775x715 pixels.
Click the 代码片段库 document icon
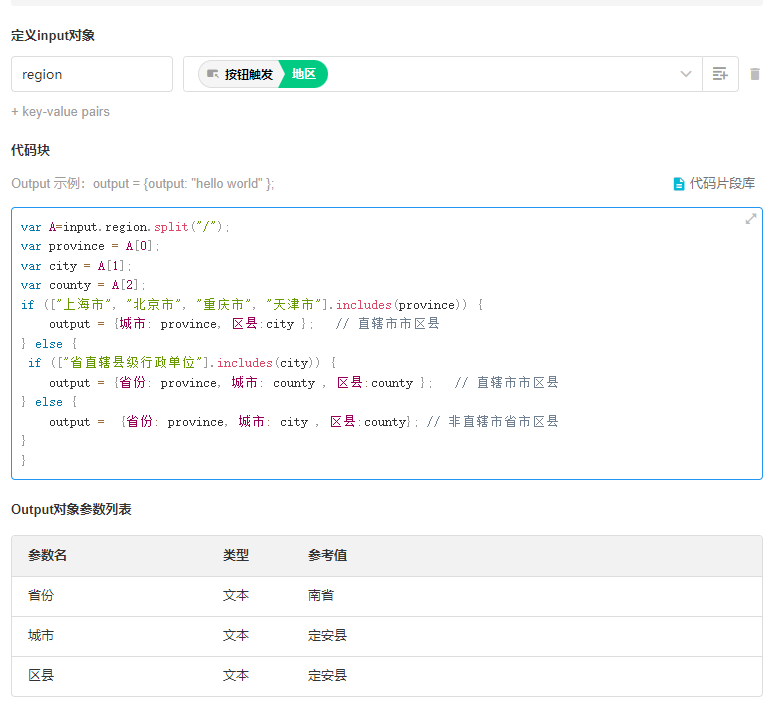coord(679,184)
